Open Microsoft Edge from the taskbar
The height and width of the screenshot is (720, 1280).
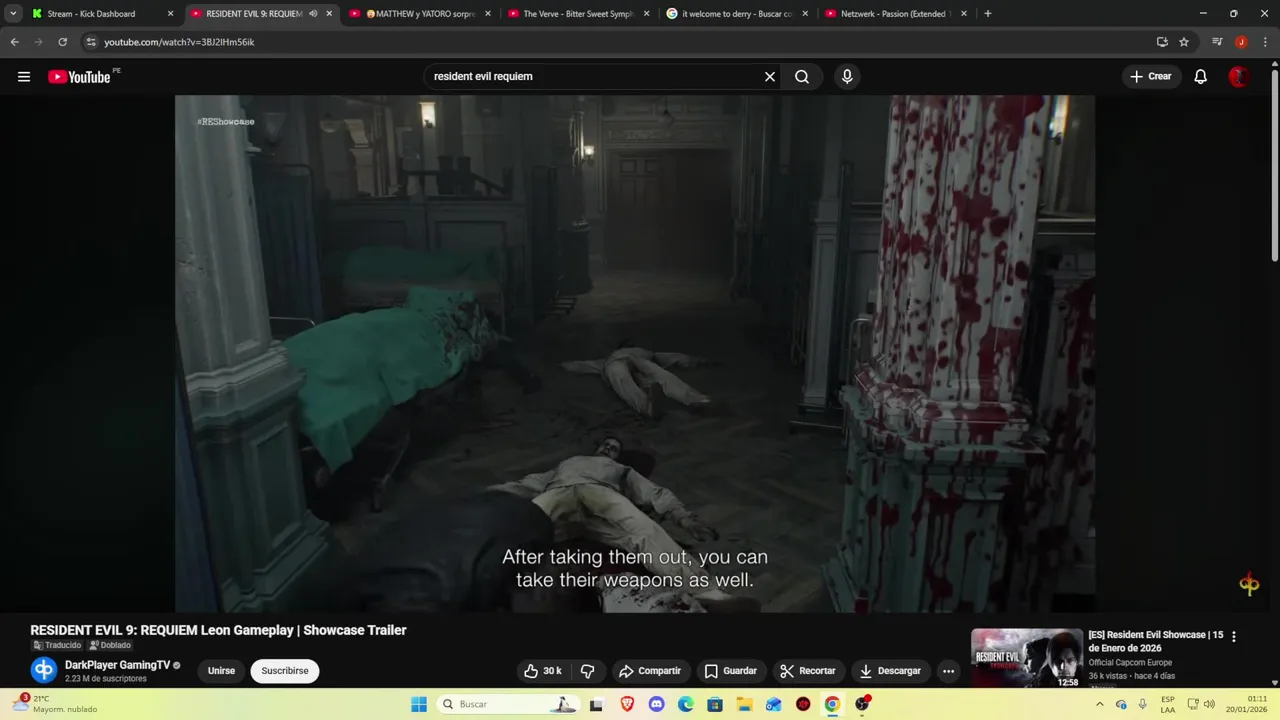[x=685, y=704]
